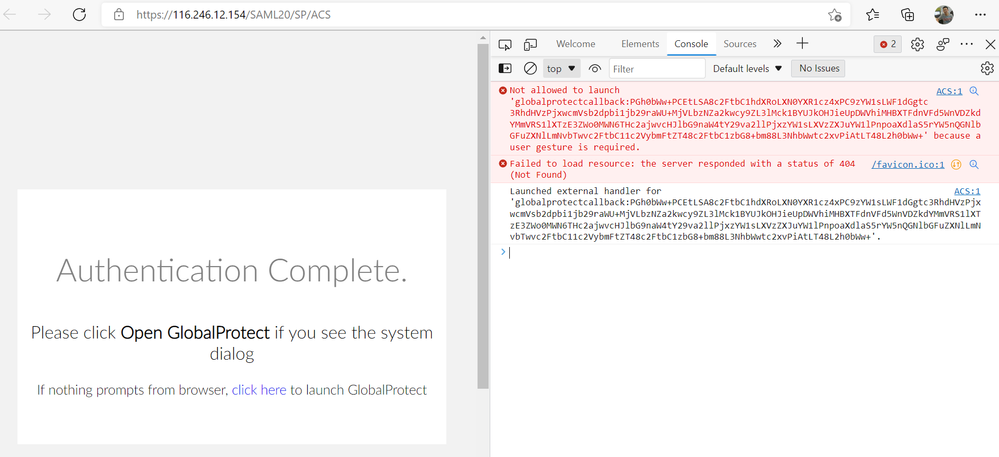Open console settings gear icon
Viewport: 999px width, 457px height.
coord(987,68)
